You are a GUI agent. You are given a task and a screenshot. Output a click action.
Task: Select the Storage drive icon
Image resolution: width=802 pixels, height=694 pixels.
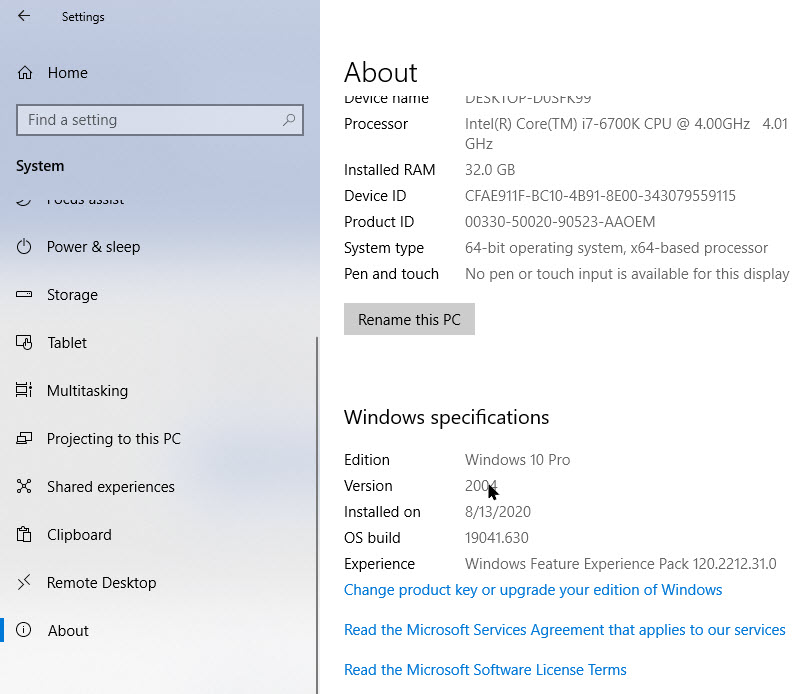point(26,295)
